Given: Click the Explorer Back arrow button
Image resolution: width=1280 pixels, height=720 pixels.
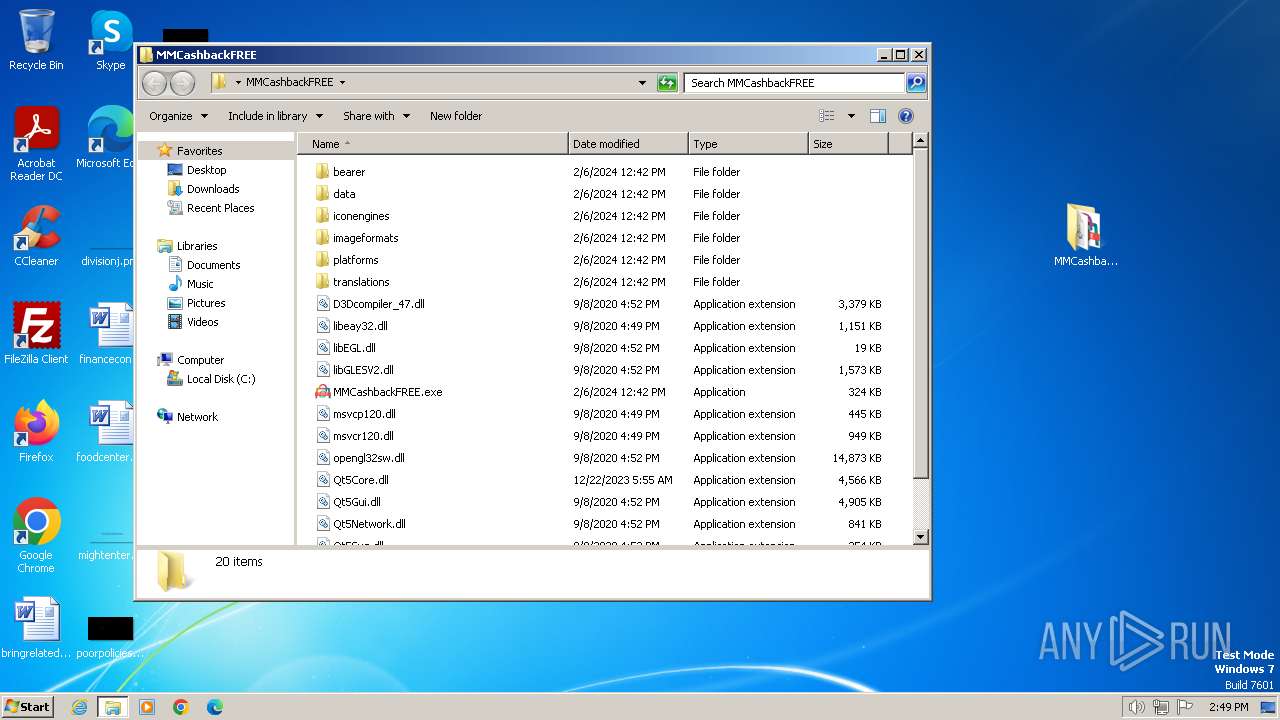Looking at the screenshot, I should 154,83.
